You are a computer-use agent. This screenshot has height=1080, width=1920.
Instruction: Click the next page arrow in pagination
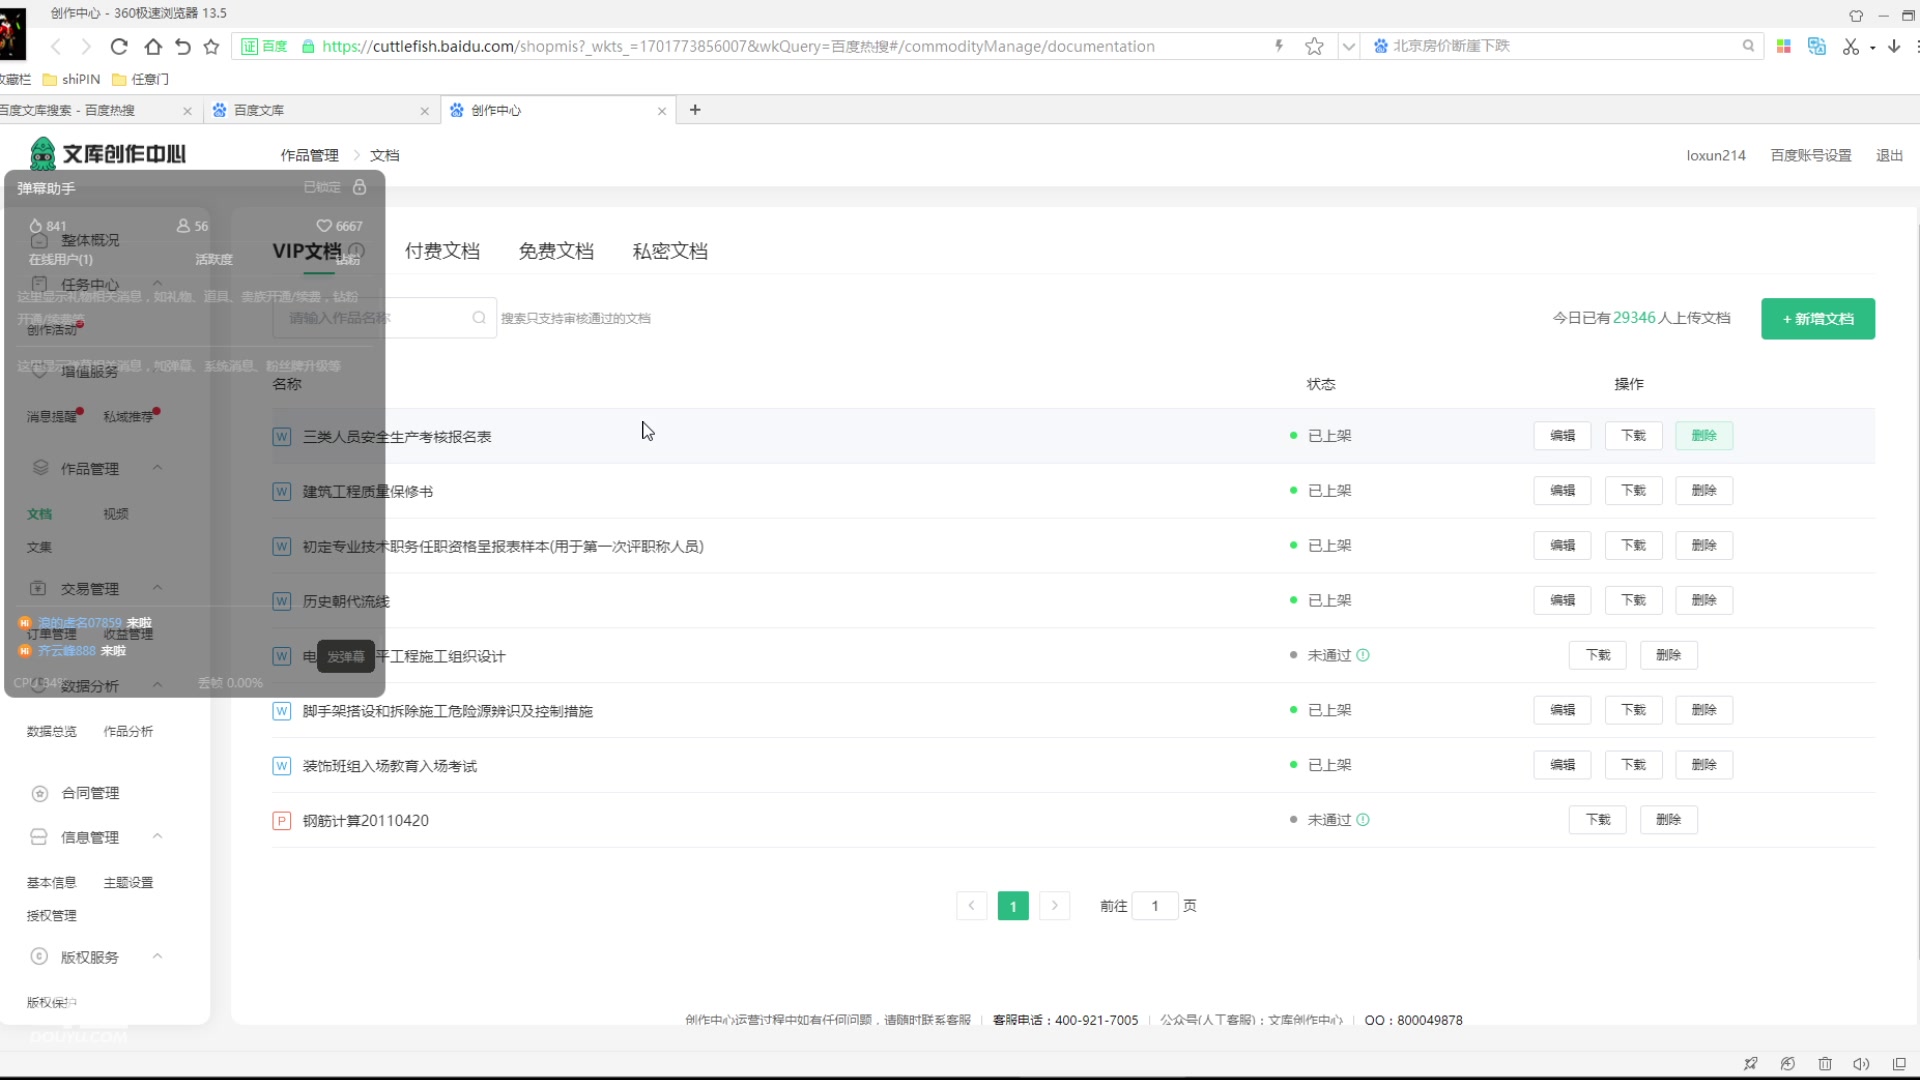pos(1054,906)
